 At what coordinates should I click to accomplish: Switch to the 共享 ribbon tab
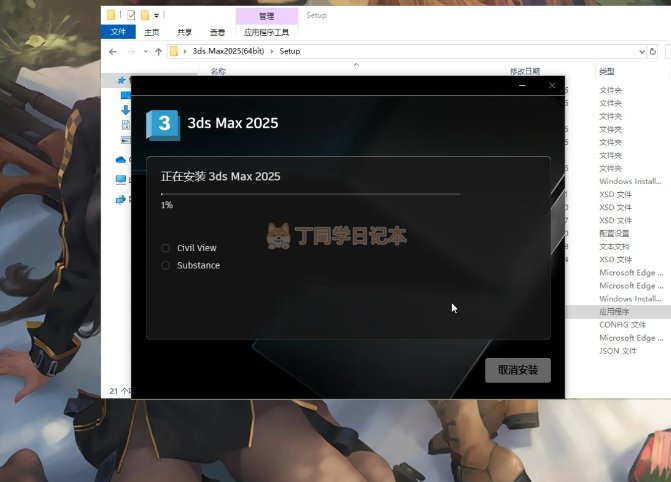(x=184, y=32)
